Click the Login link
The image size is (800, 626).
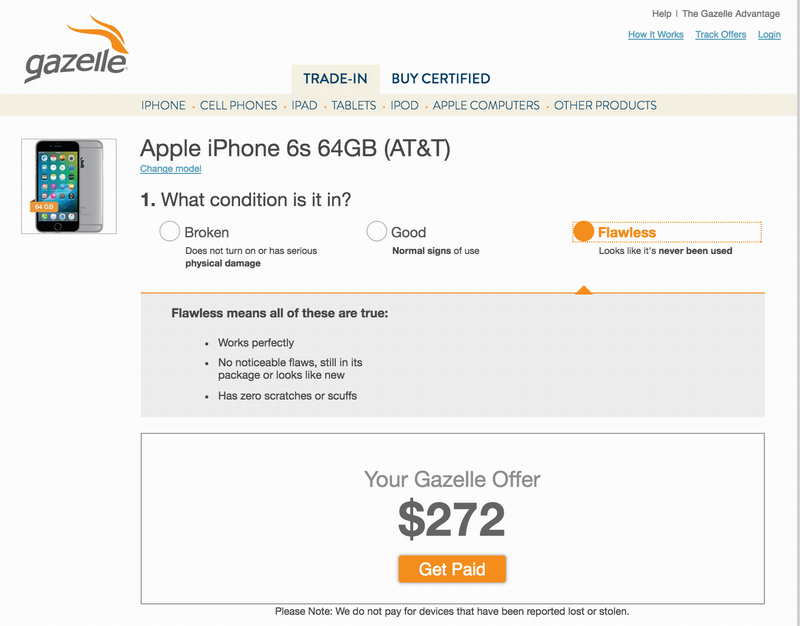point(769,34)
